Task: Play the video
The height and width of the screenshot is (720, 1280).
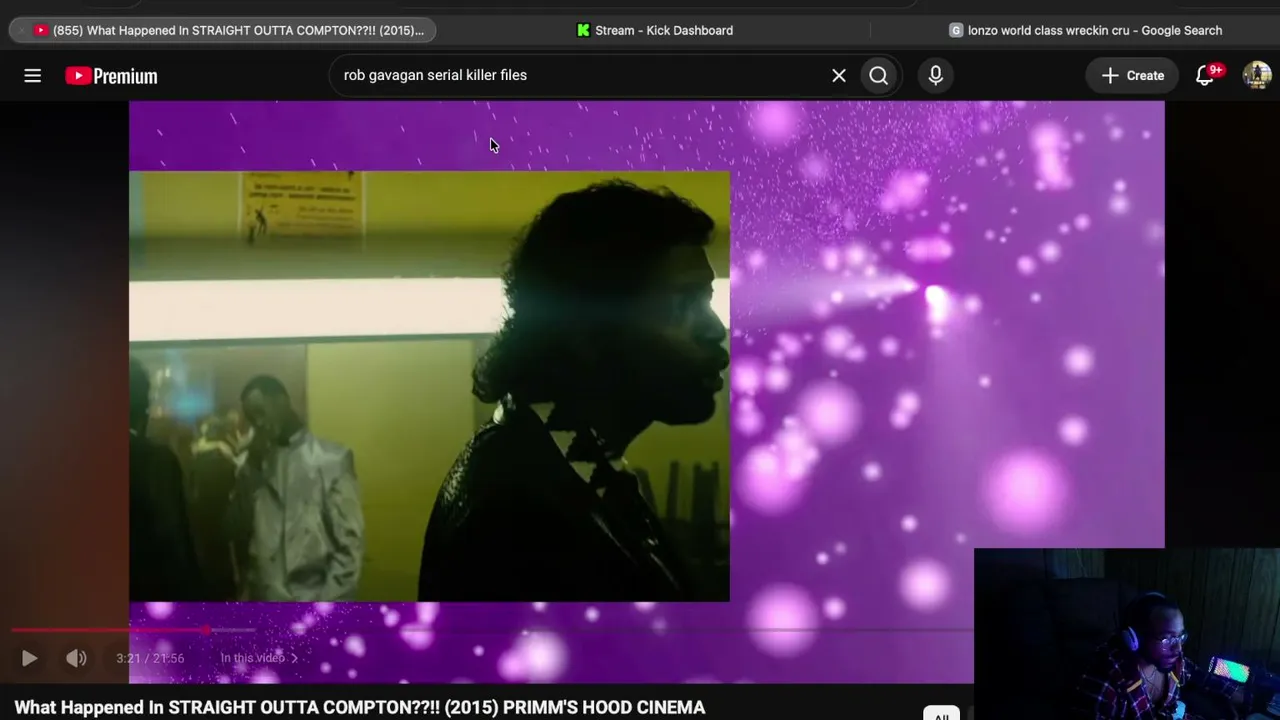Action: [29, 658]
